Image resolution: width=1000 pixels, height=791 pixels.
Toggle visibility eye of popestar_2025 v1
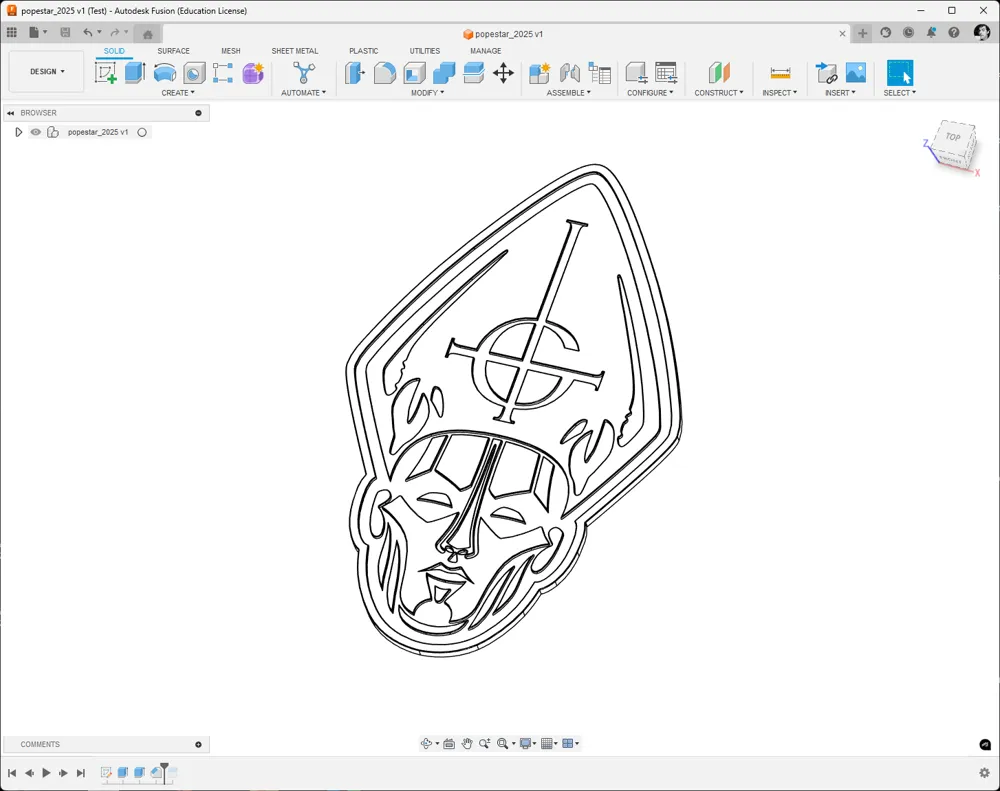pyautogui.click(x=36, y=132)
